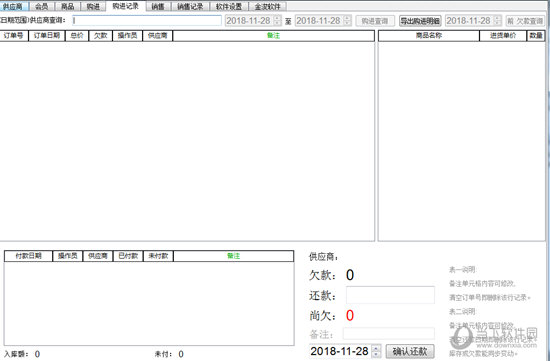Viewport: 550px width, 361px height.
Task: Click the 商品名称 column header
Action: click(429, 36)
